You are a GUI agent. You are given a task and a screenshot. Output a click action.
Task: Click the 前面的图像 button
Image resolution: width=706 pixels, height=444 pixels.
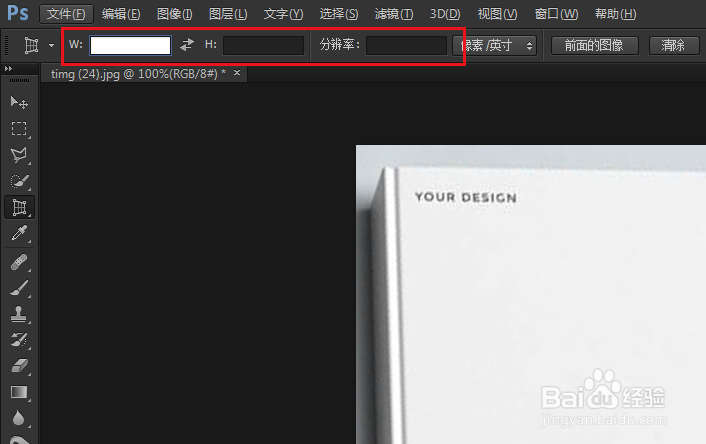[x=594, y=45]
